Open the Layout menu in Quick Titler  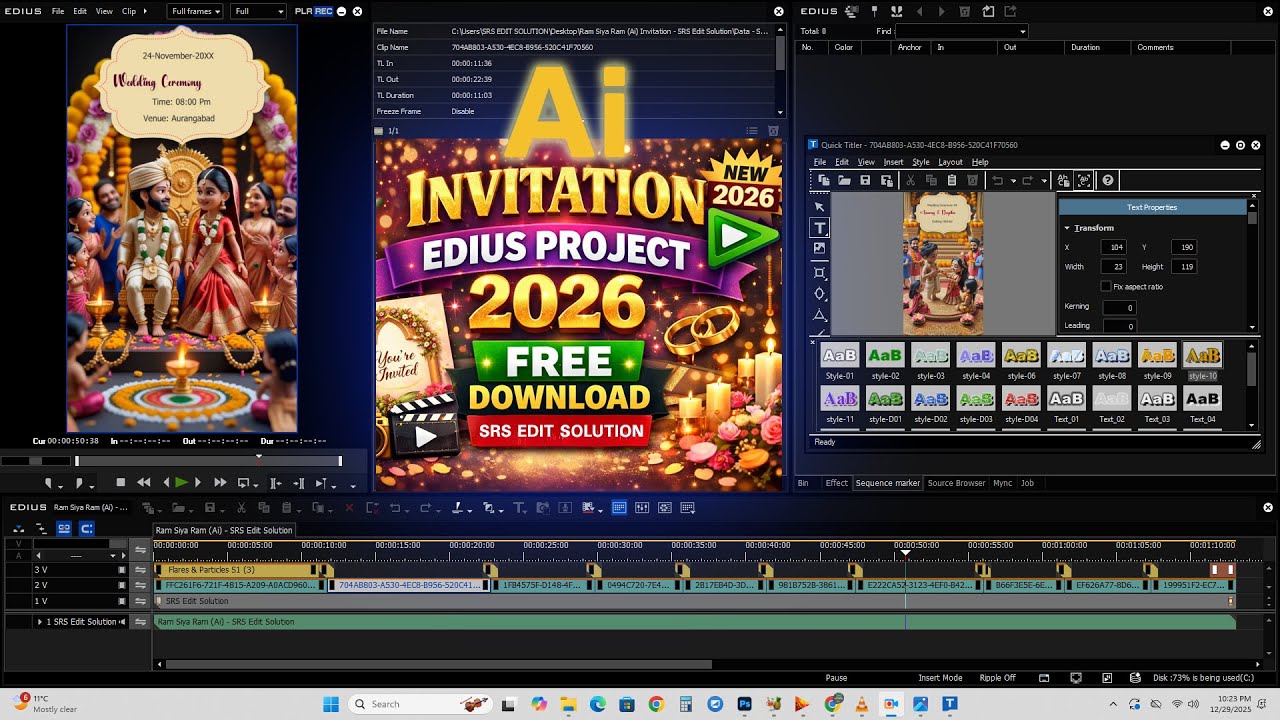[x=950, y=162]
